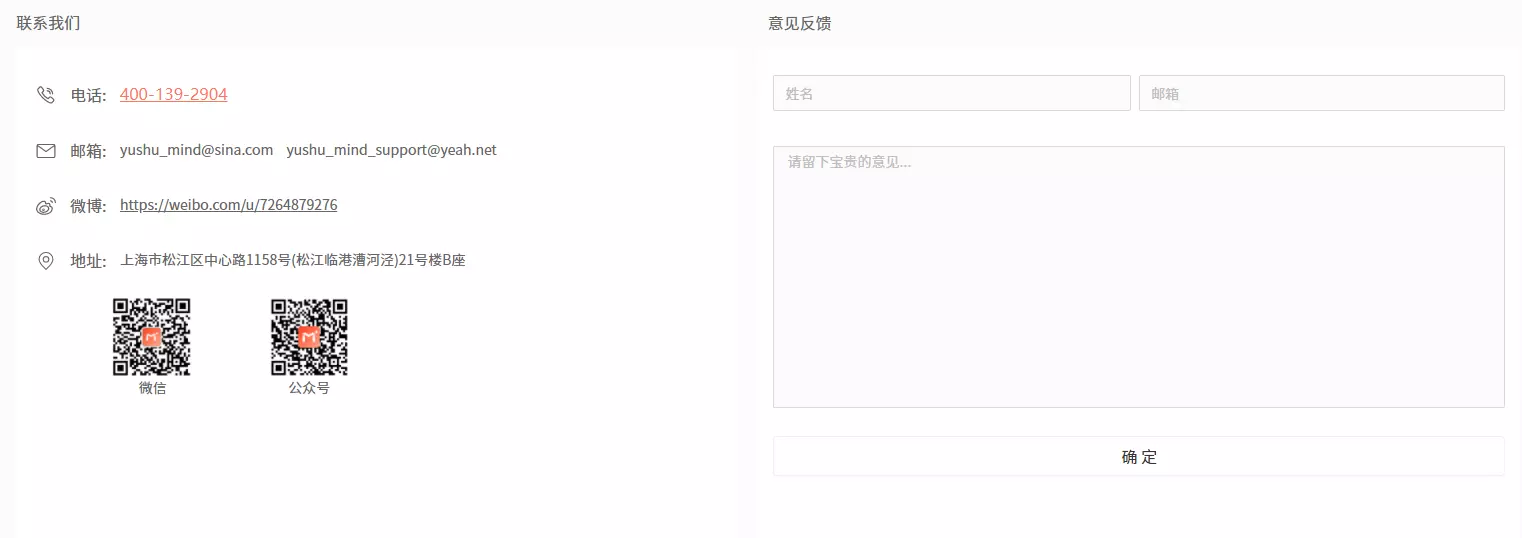This screenshot has height=538, width=1522.
Task: Click the telephone handset icon
Action: click(x=45, y=95)
